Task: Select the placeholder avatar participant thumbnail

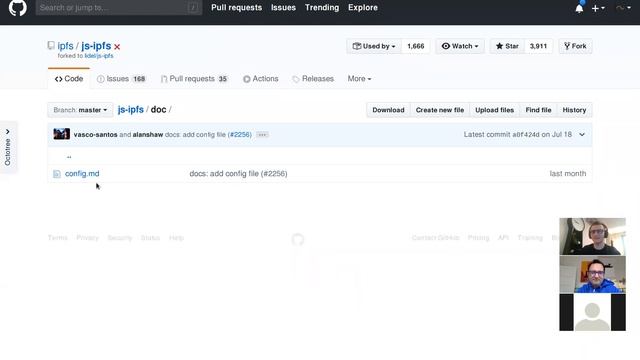Action: (x=592, y=312)
